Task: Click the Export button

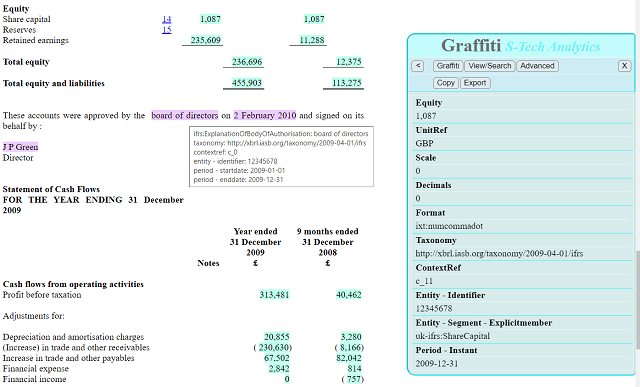Action: tap(475, 83)
